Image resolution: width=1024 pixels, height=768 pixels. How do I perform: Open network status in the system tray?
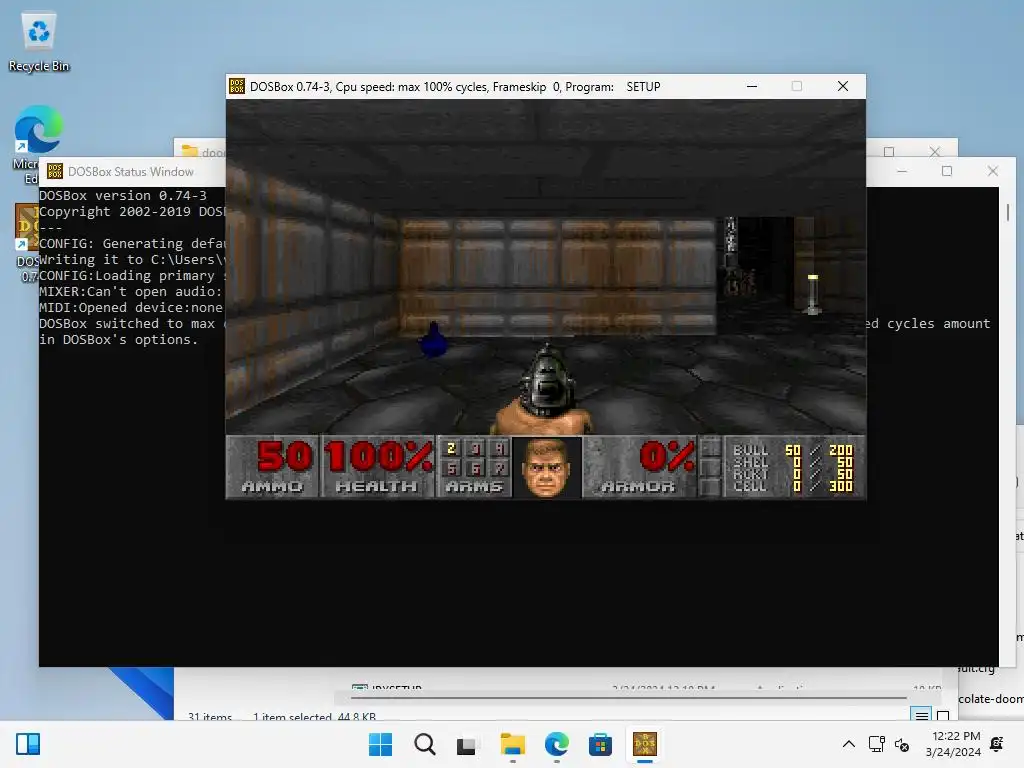point(876,744)
